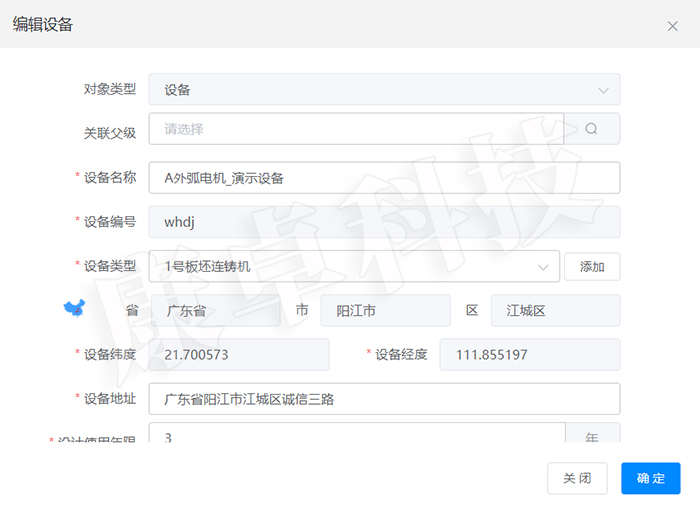The height and width of the screenshot is (513, 700).
Task: Select the 省 field showing 广东省
Action: tap(215, 311)
